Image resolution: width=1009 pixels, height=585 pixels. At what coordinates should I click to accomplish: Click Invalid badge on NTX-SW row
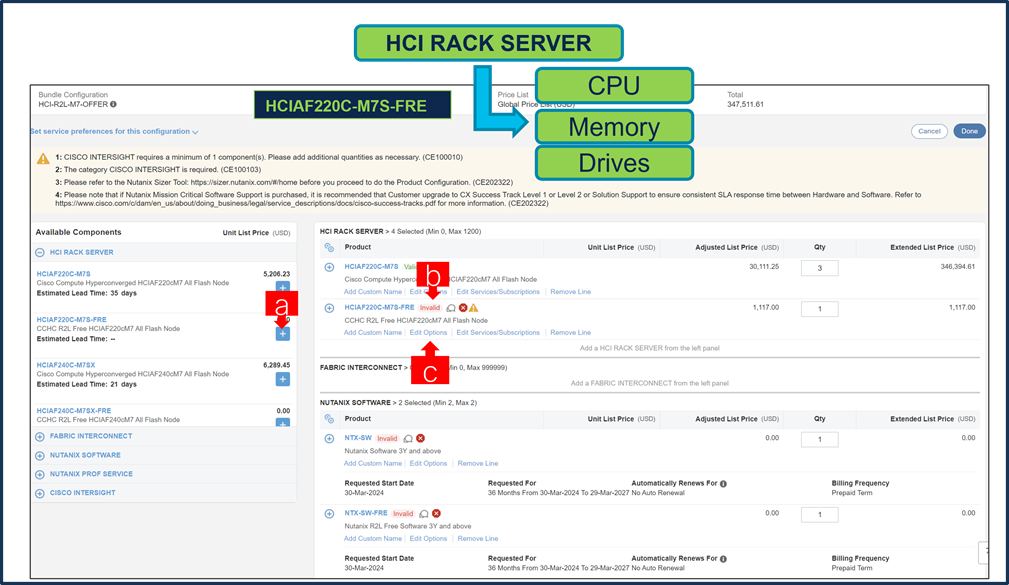click(x=387, y=439)
